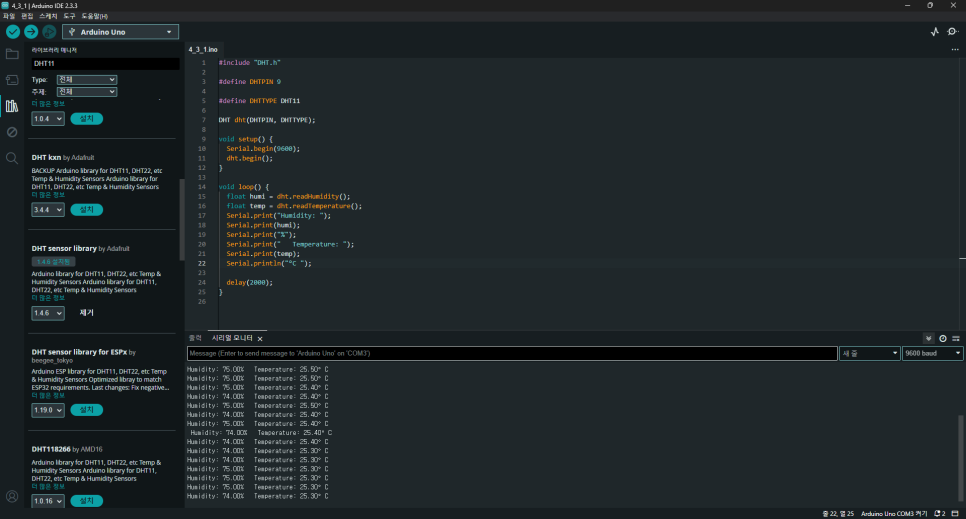Open more info link under DHT118266
Viewport: 966px width, 519px height.
click(x=48, y=486)
